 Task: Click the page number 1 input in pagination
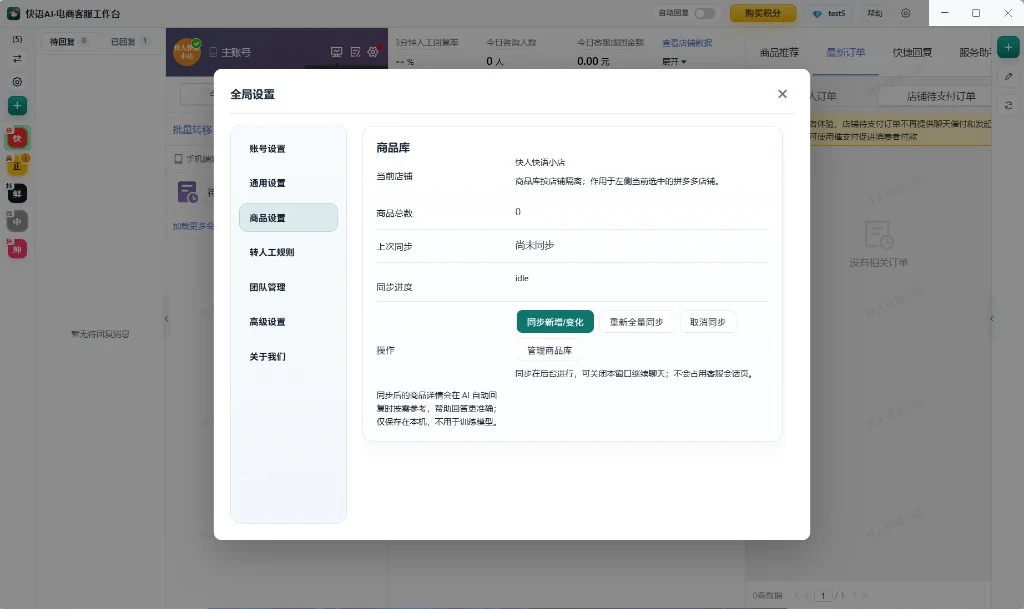tap(823, 595)
